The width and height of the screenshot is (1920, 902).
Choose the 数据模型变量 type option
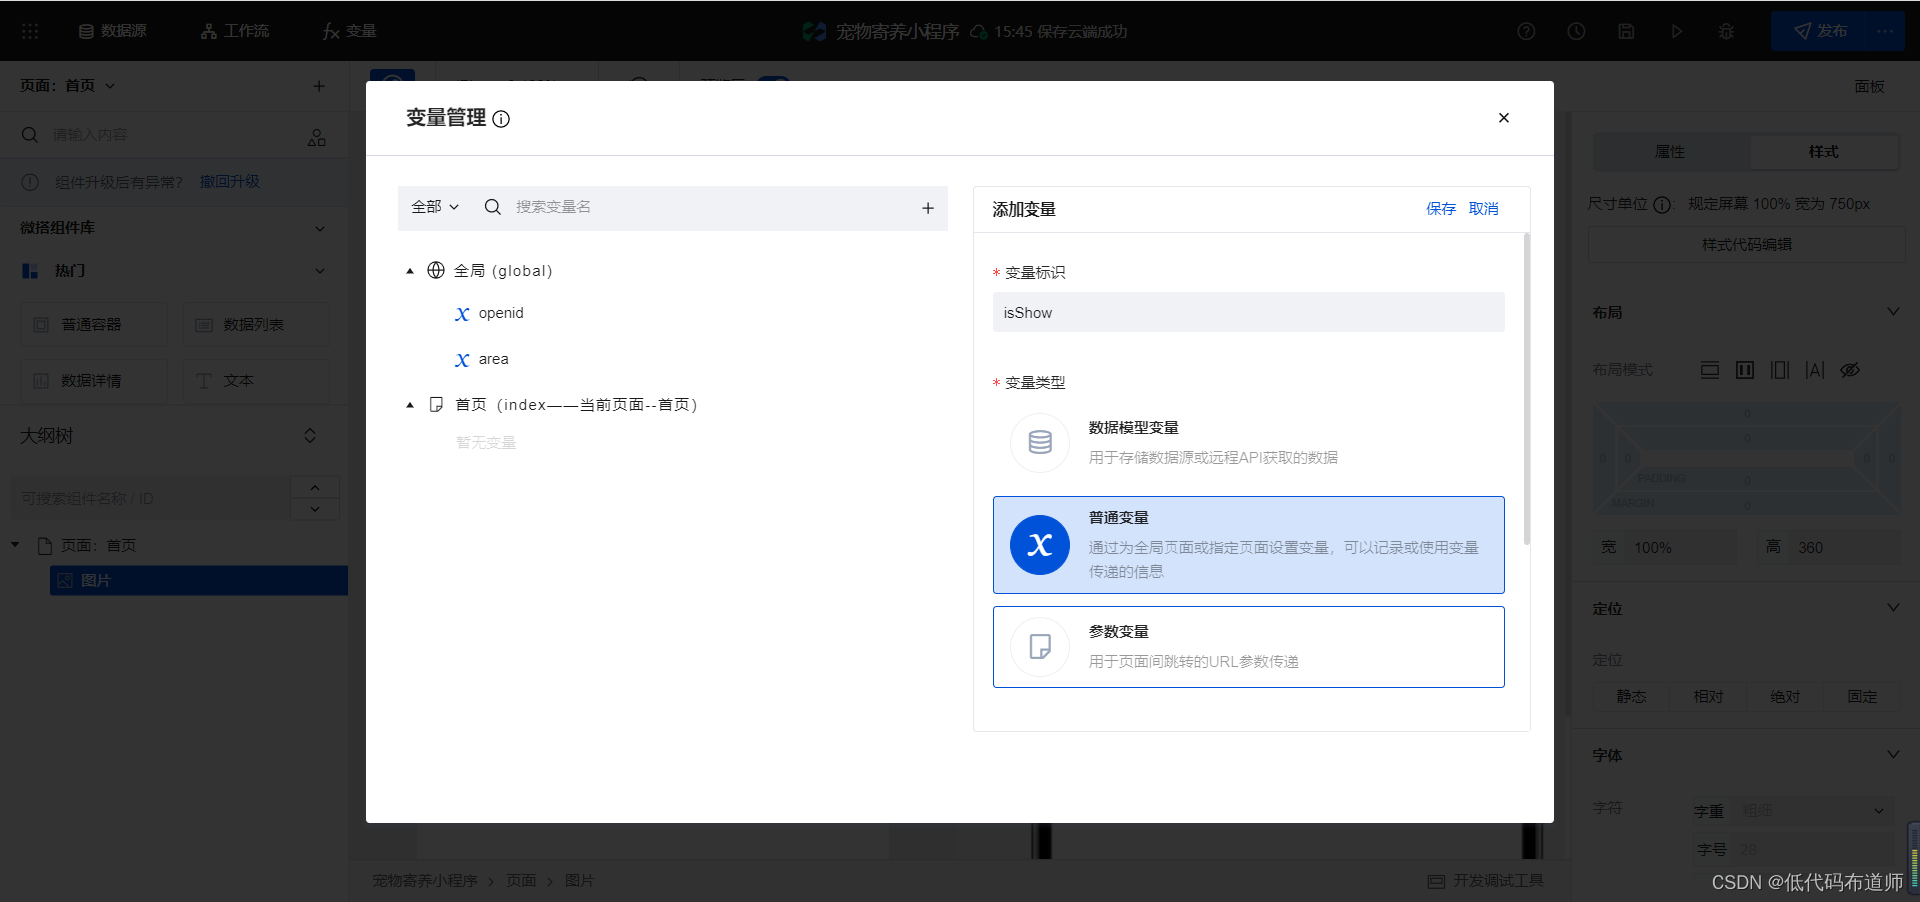click(1248, 442)
